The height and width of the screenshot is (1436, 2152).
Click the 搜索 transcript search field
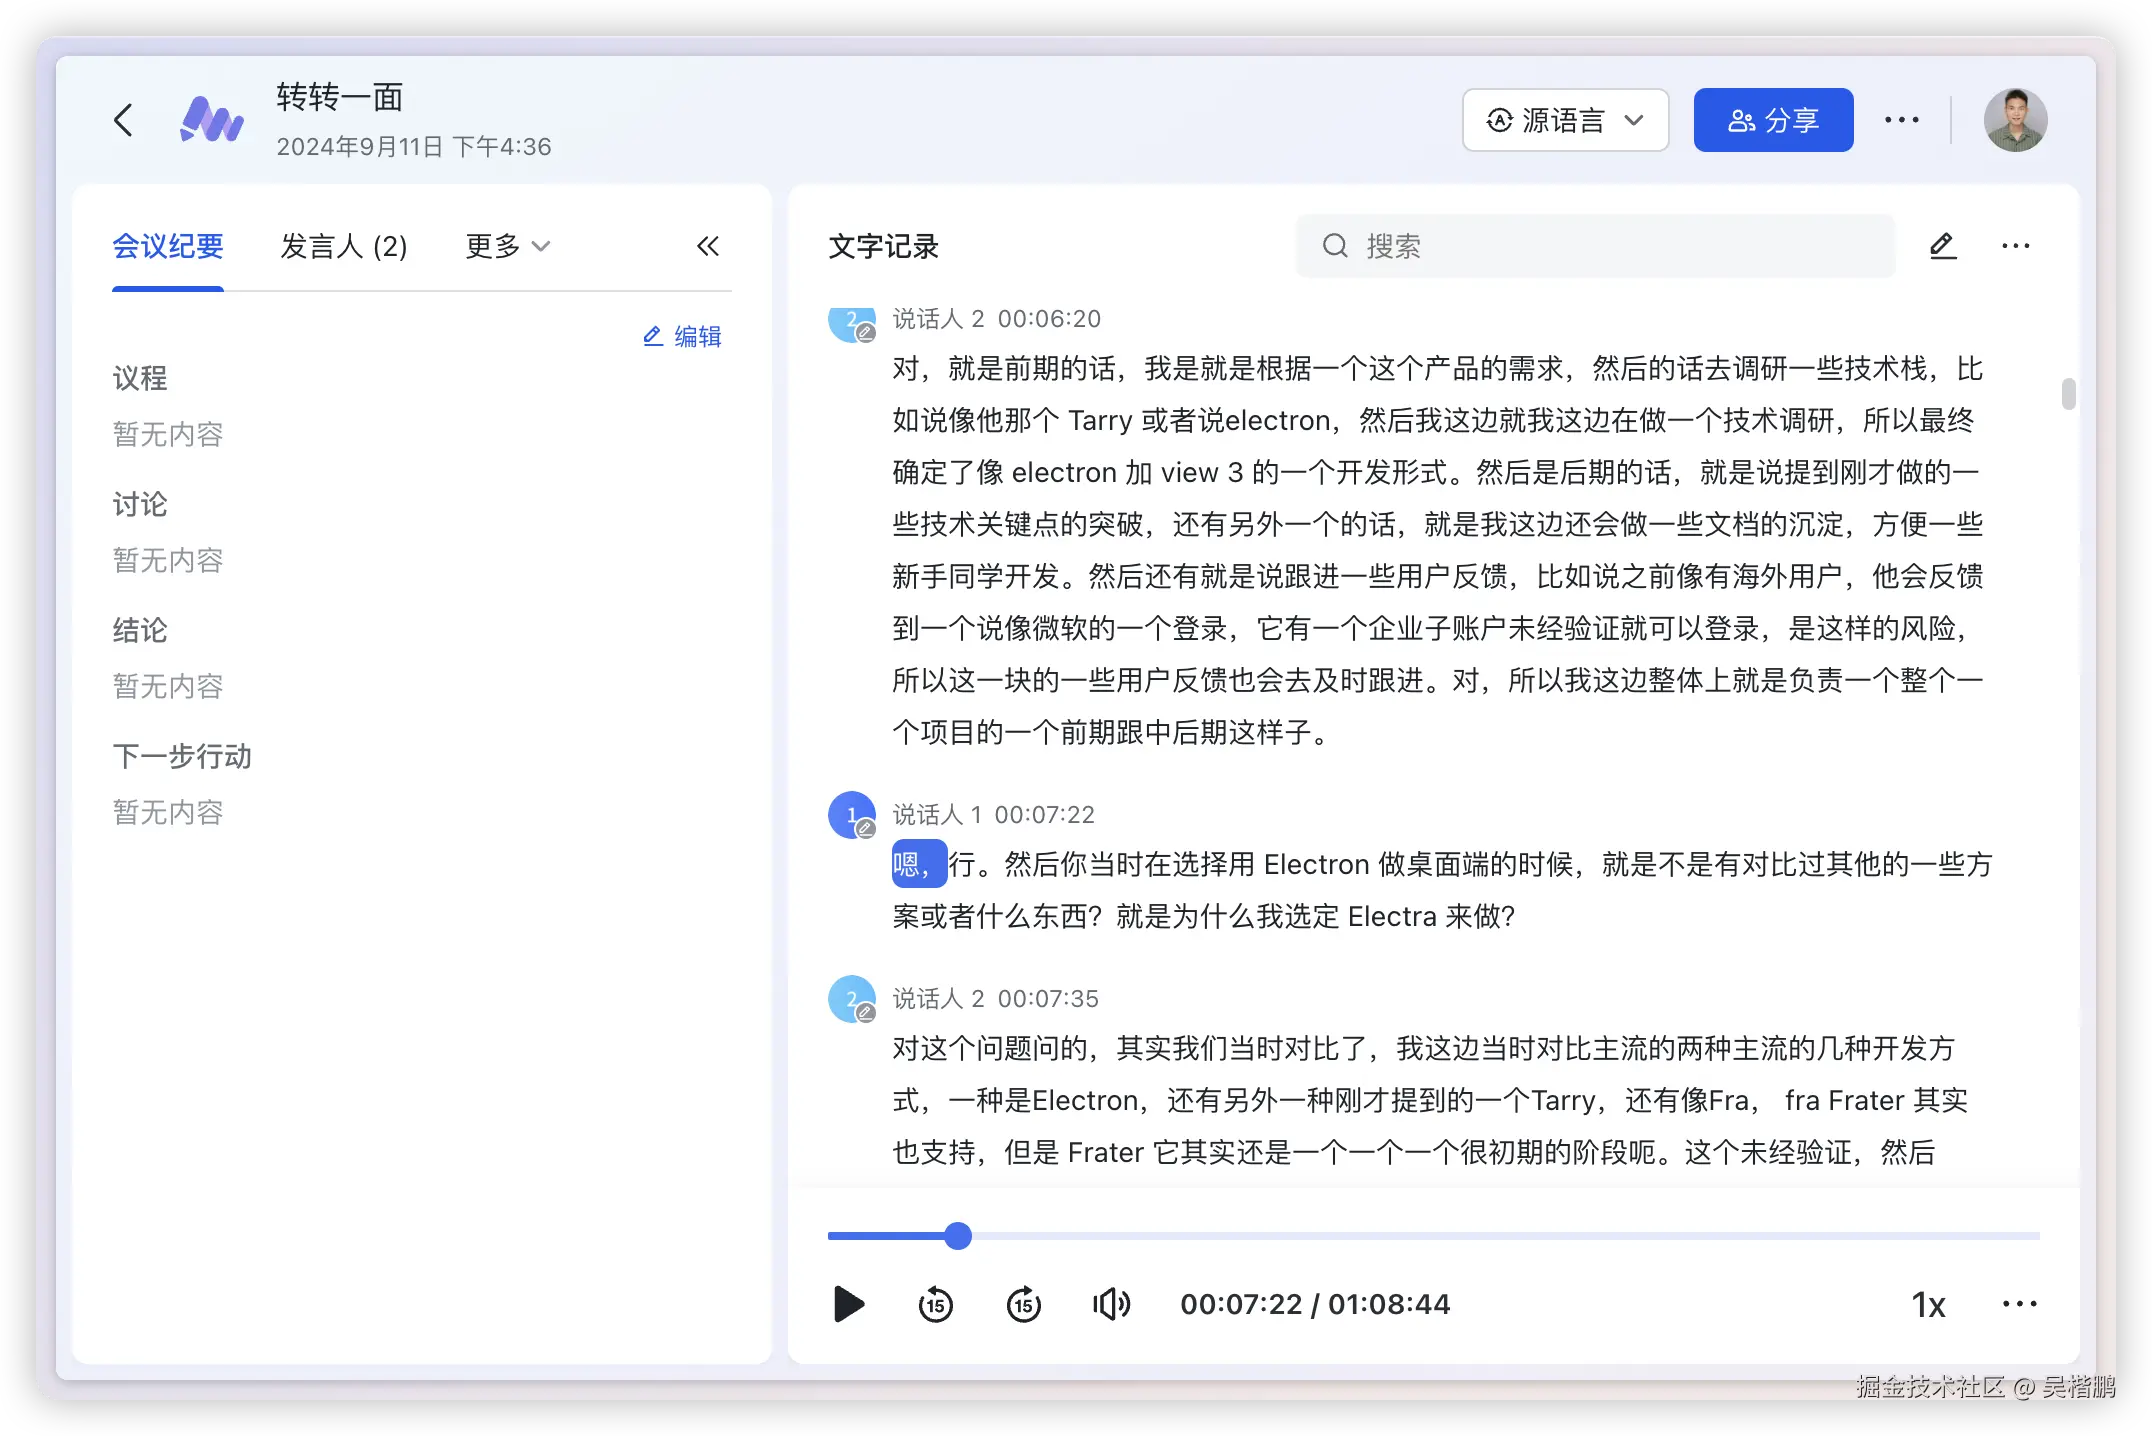click(x=1596, y=246)
